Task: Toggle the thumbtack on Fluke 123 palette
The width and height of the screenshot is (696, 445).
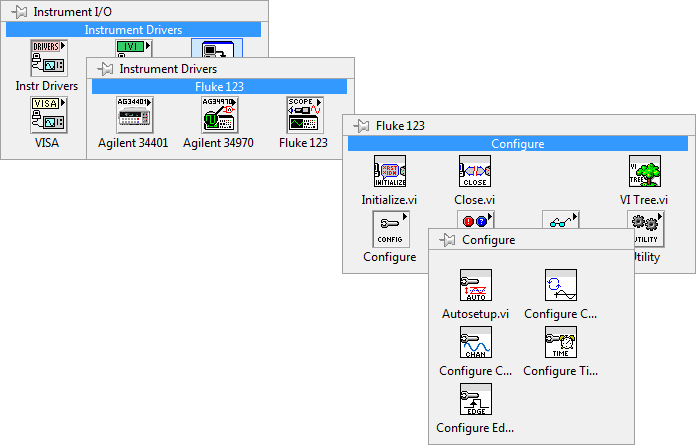Action: pos(362,126)
